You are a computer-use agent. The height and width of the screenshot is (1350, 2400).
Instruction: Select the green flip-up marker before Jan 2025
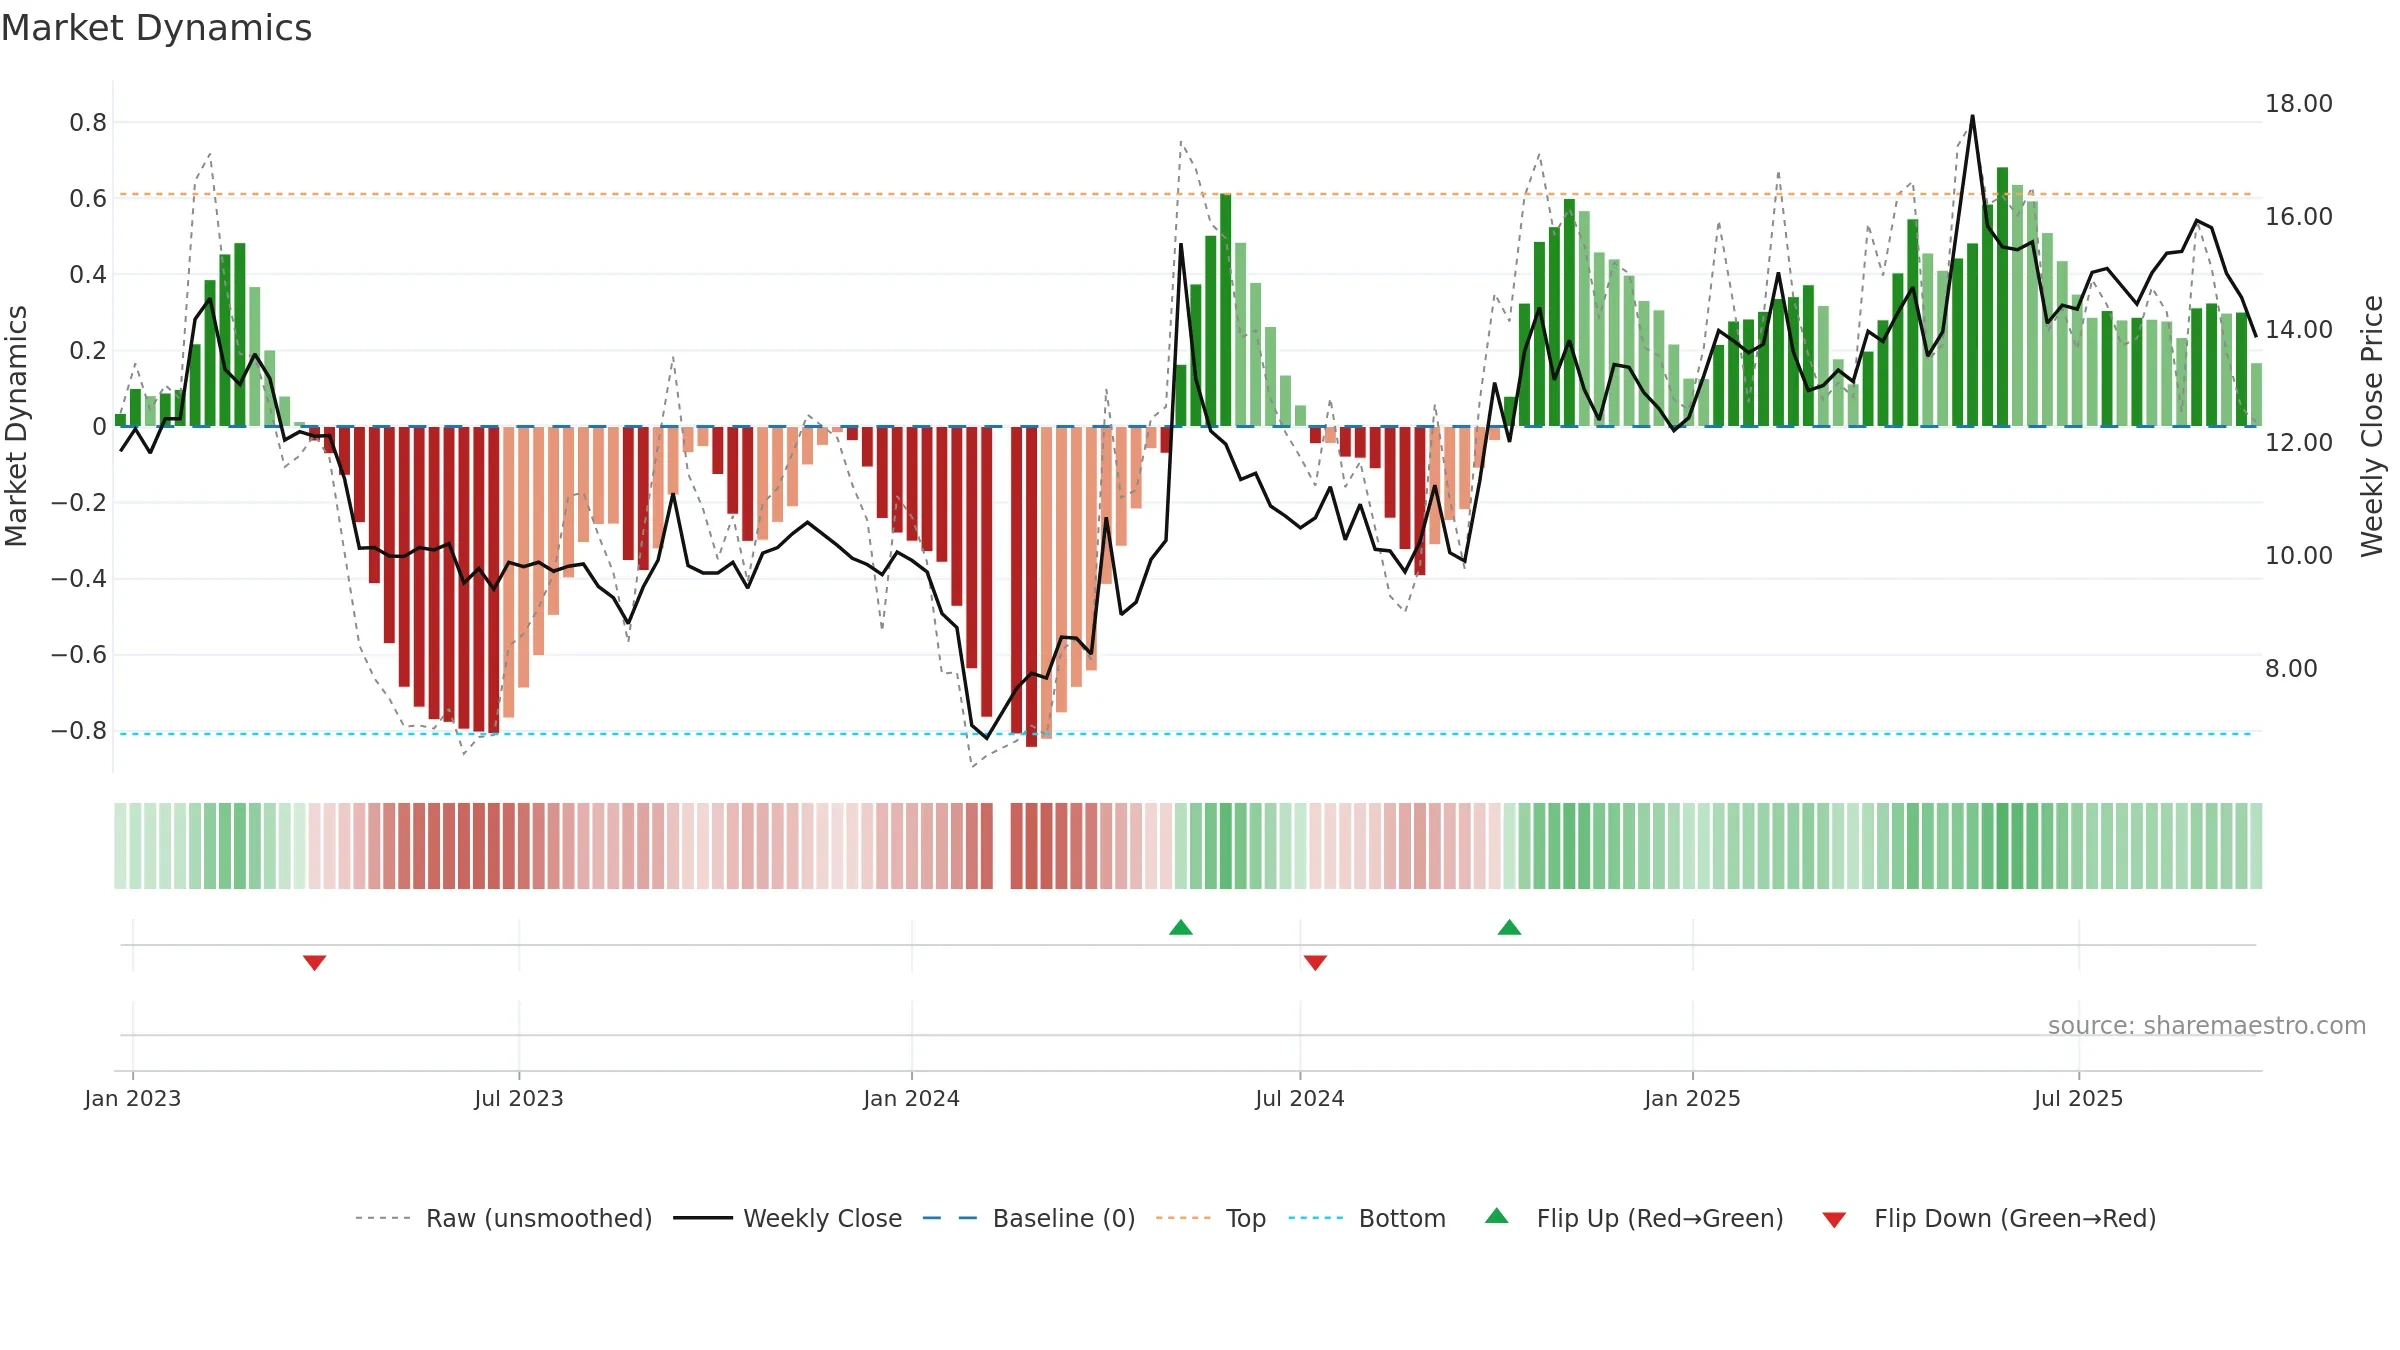[x=1510, y=927]
